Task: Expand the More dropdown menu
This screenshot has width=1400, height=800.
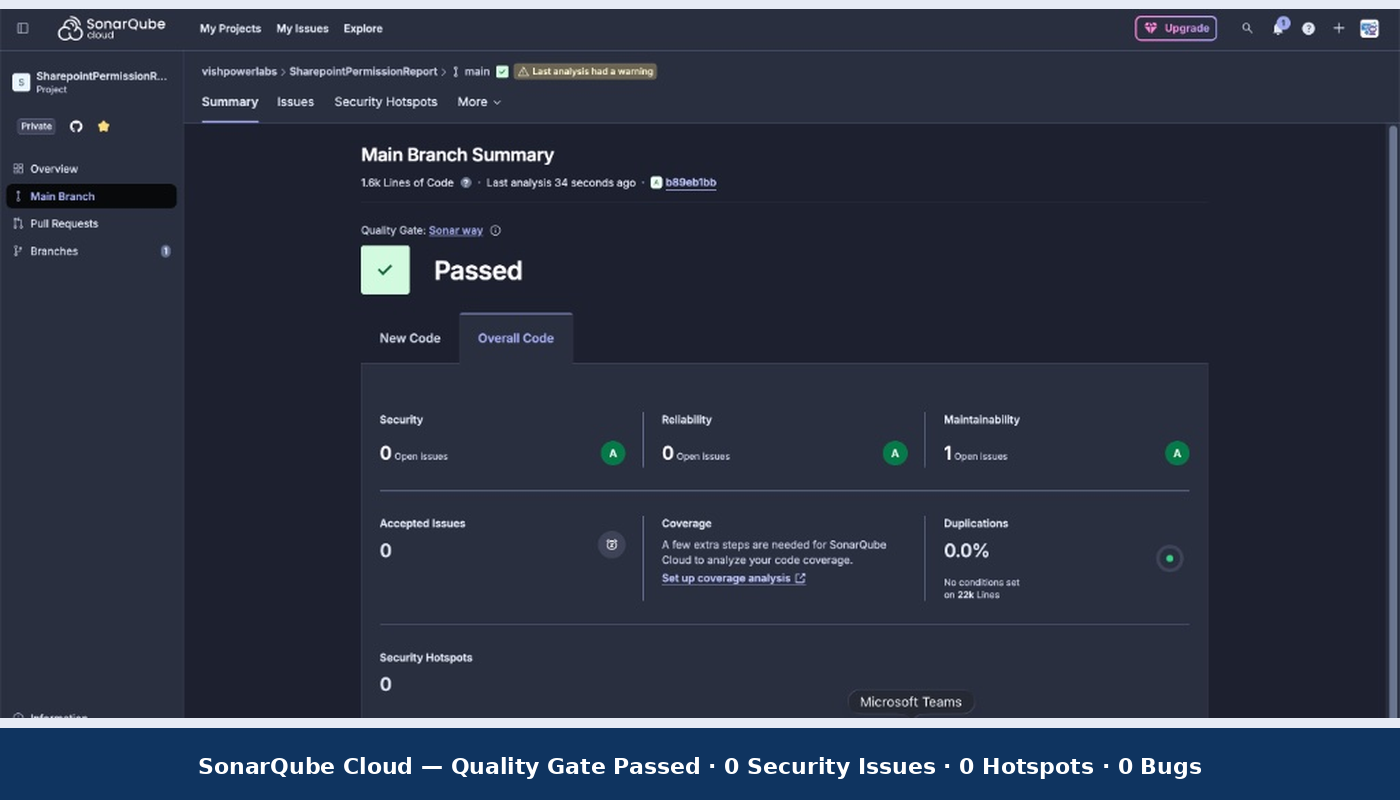Action: [x=479, y=102]
